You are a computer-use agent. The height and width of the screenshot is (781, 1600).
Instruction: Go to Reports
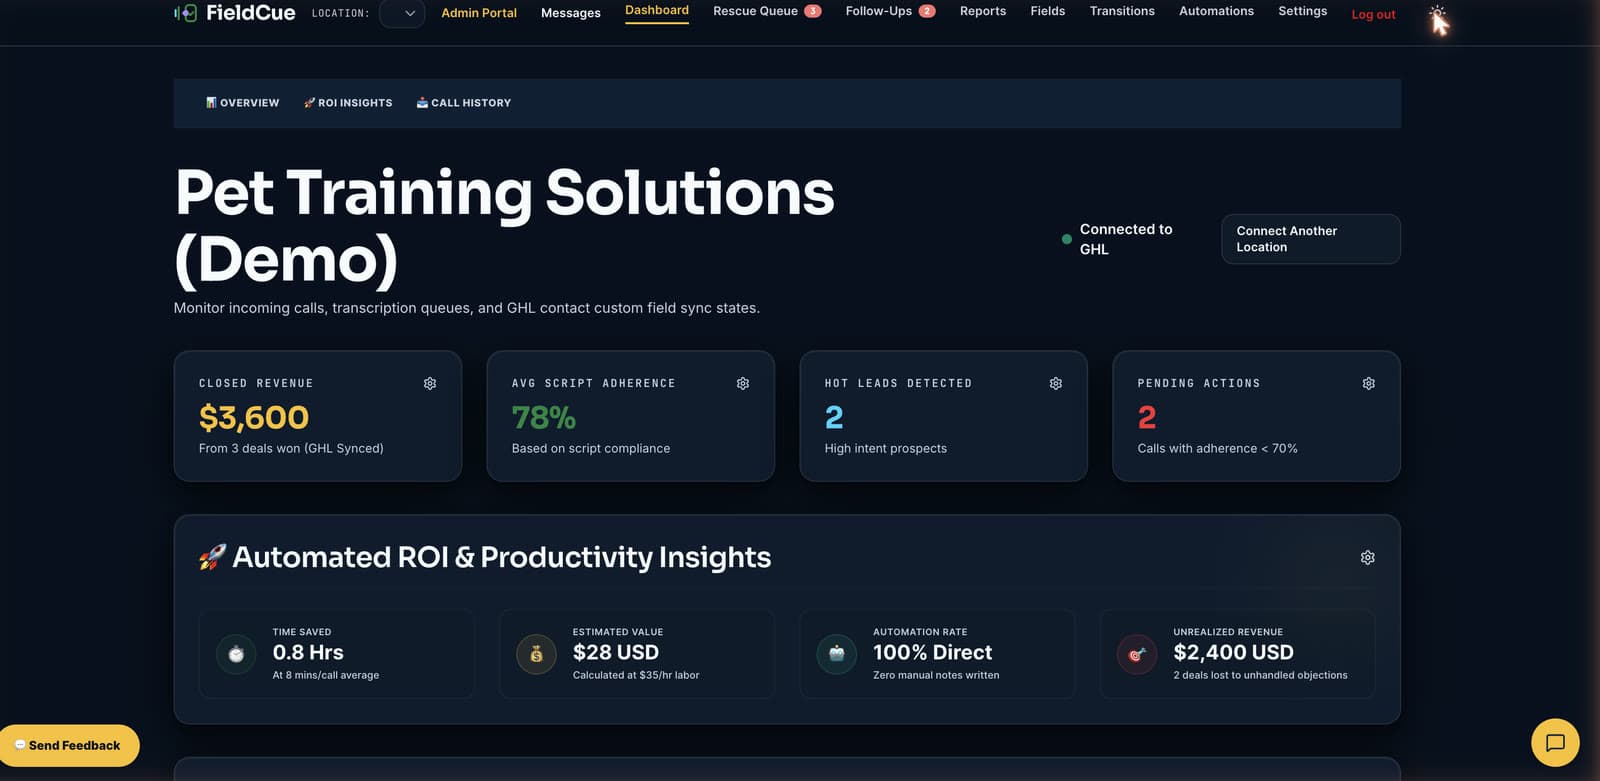coord(983,11)
